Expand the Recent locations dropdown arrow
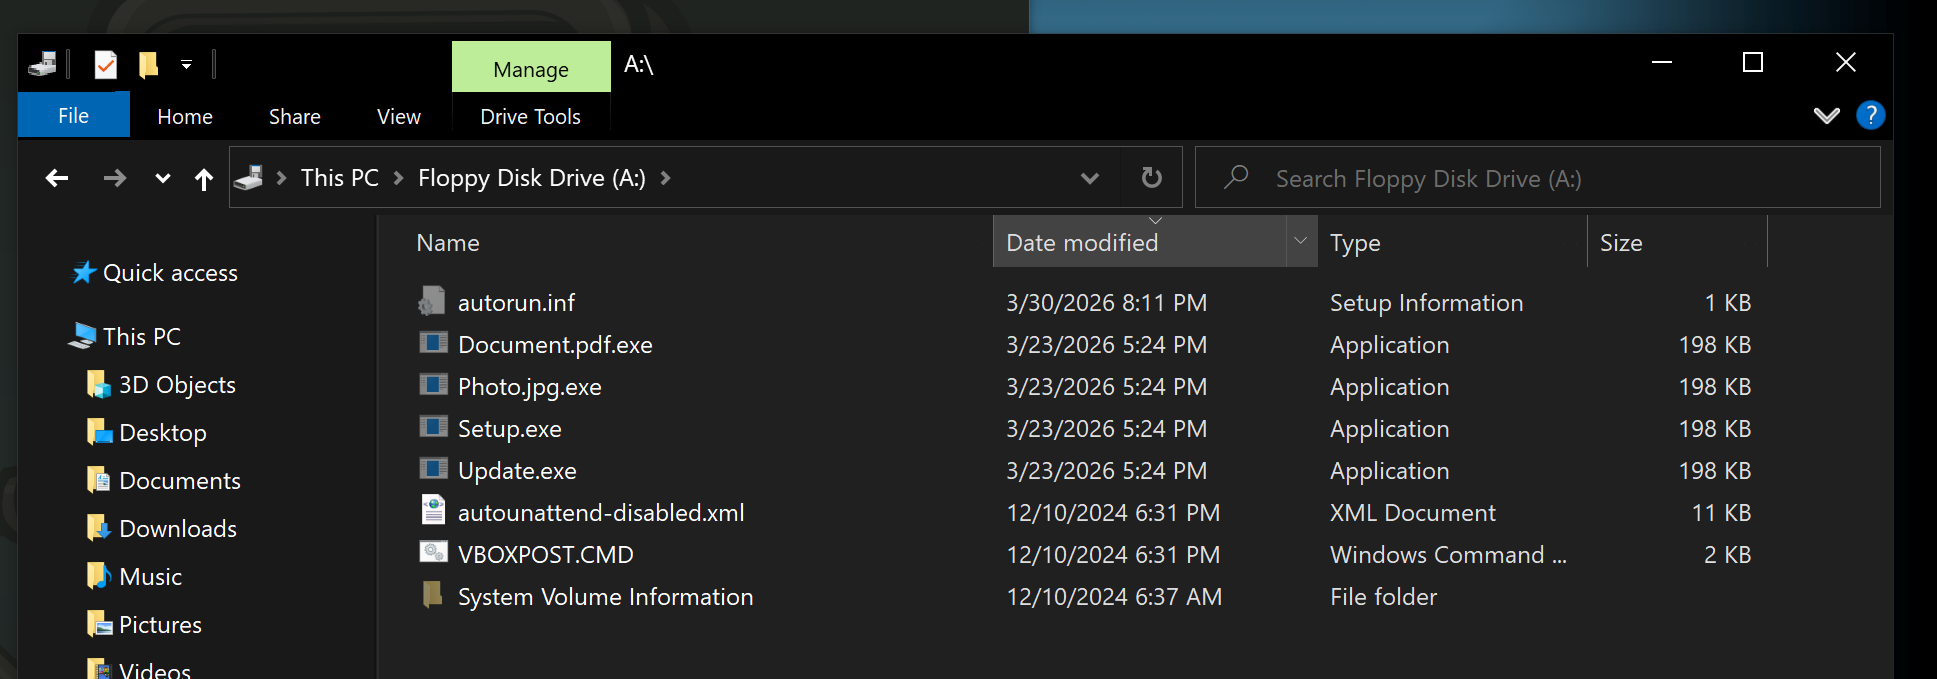Viewport: 1937px width, 679px height. [162, 179]
